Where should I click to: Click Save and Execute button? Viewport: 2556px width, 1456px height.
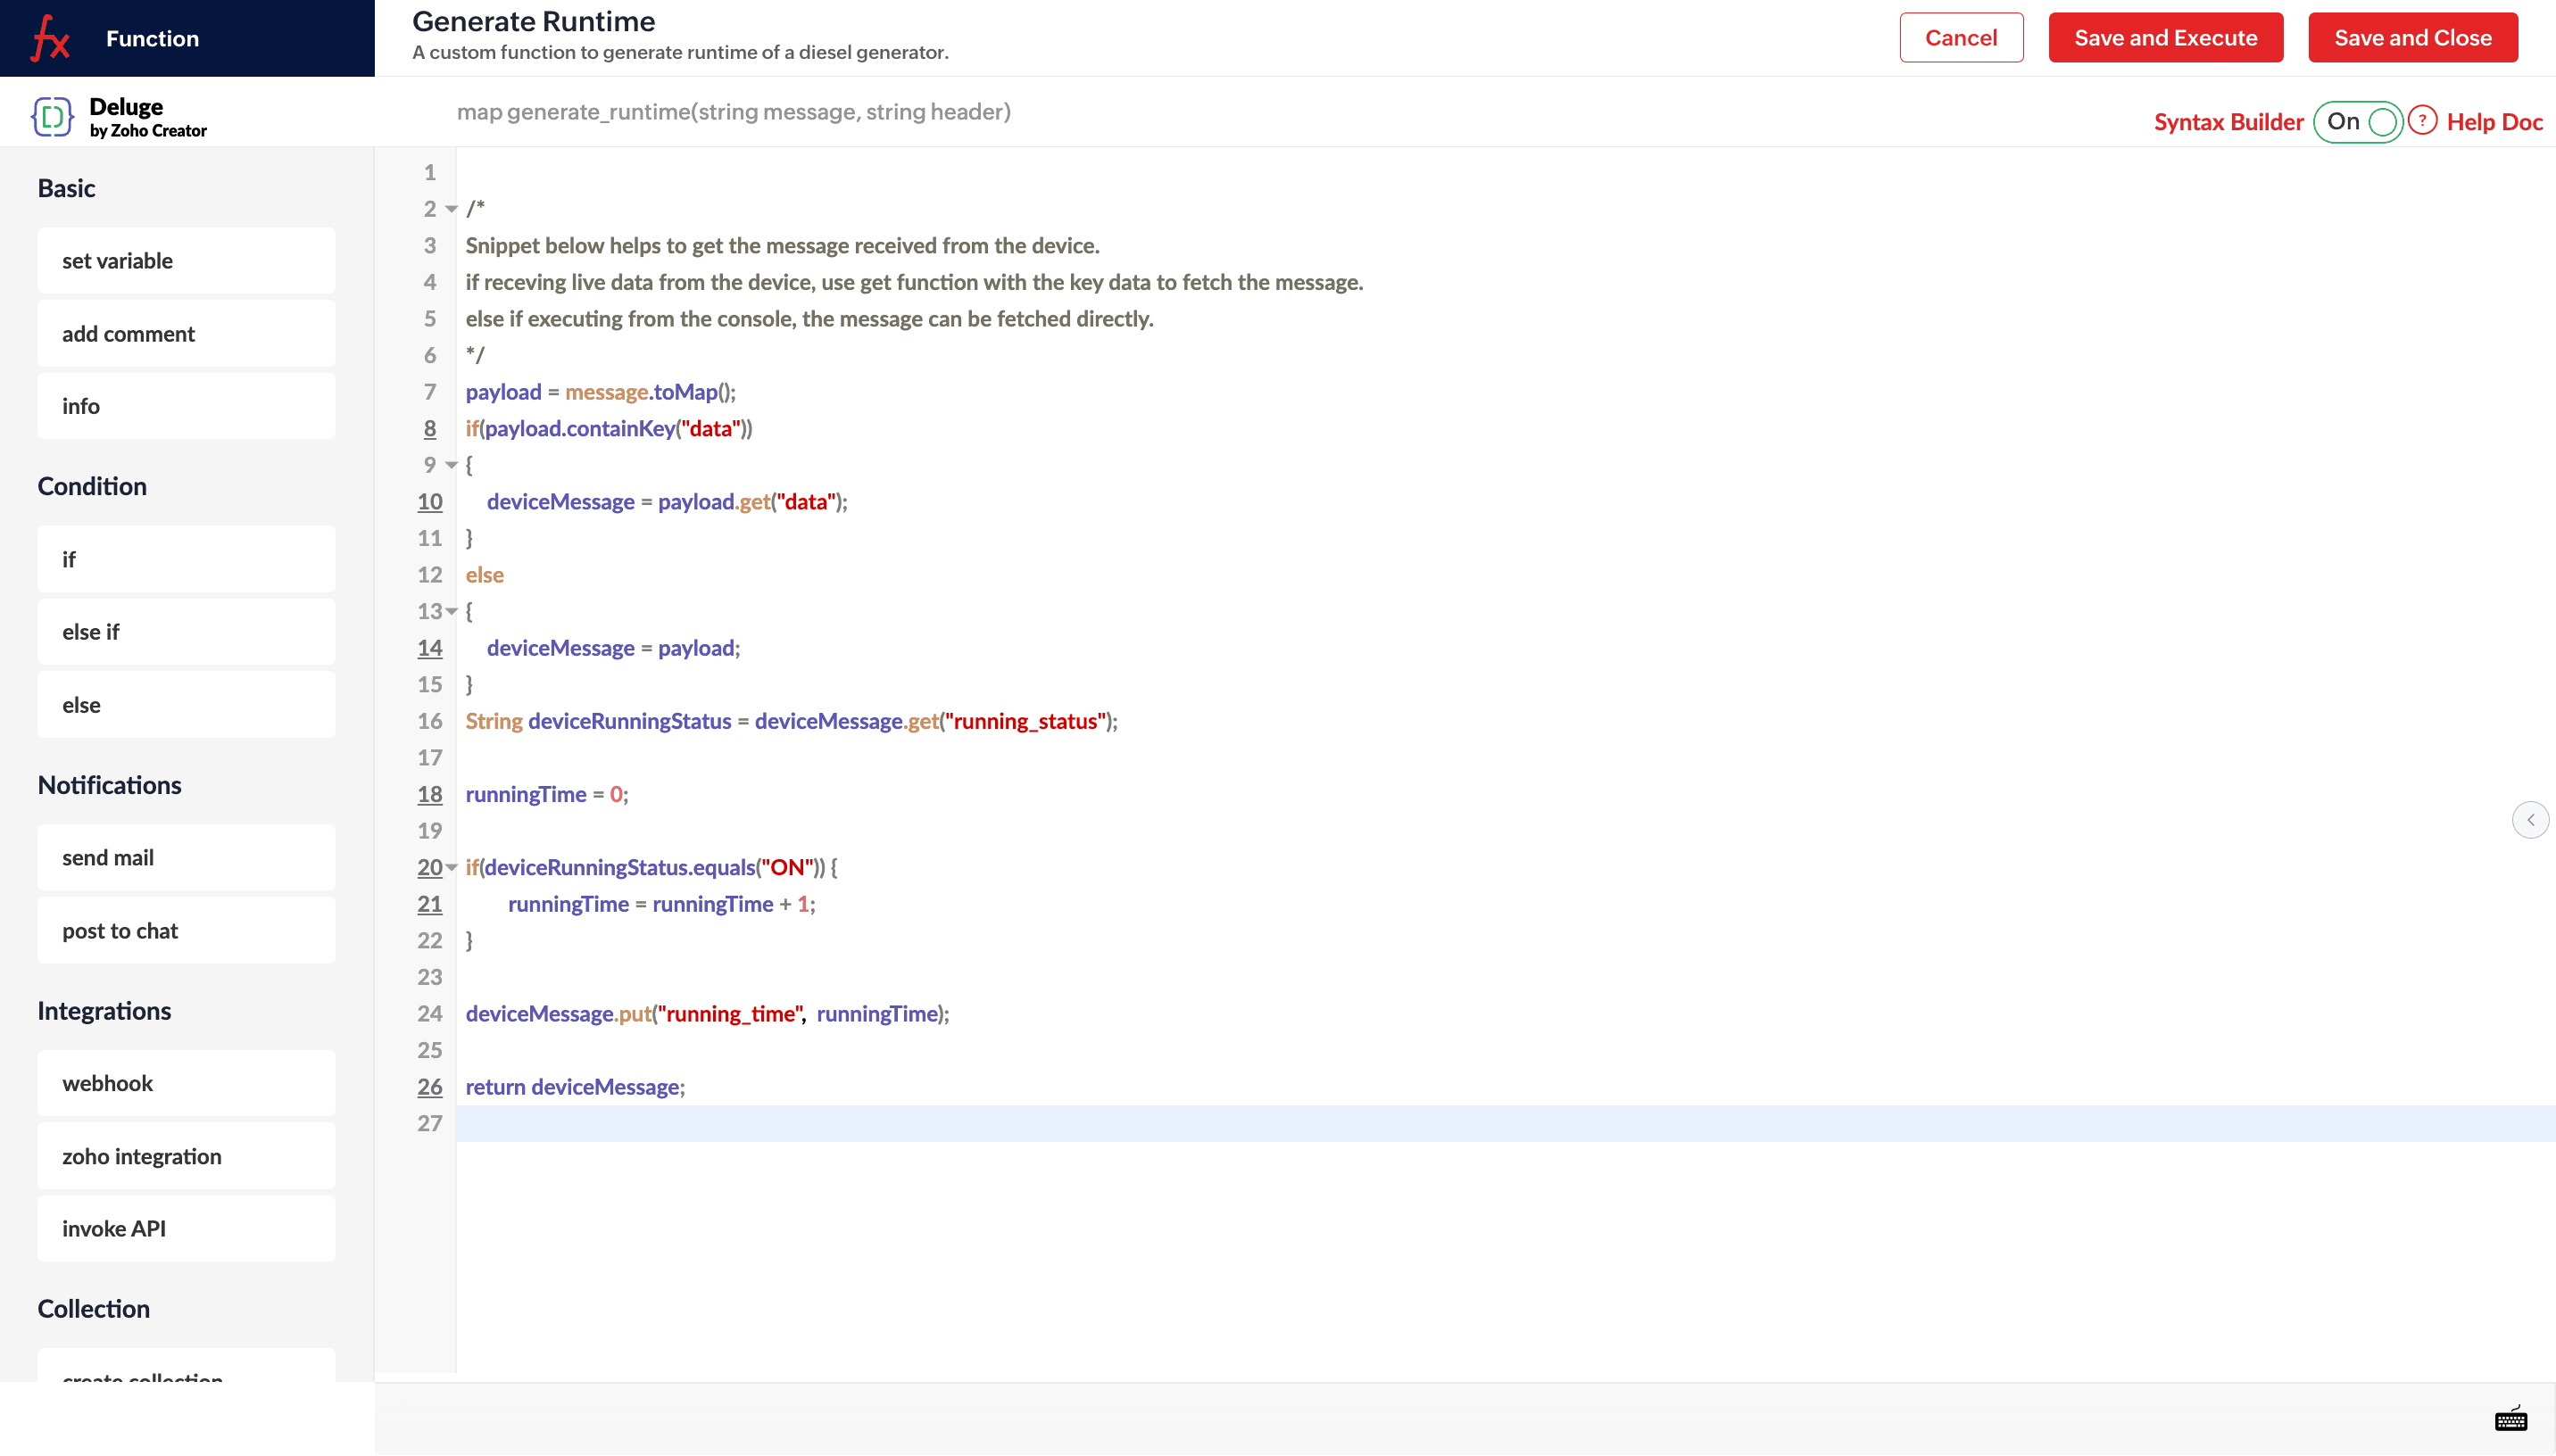click(x=2165, y=38)
